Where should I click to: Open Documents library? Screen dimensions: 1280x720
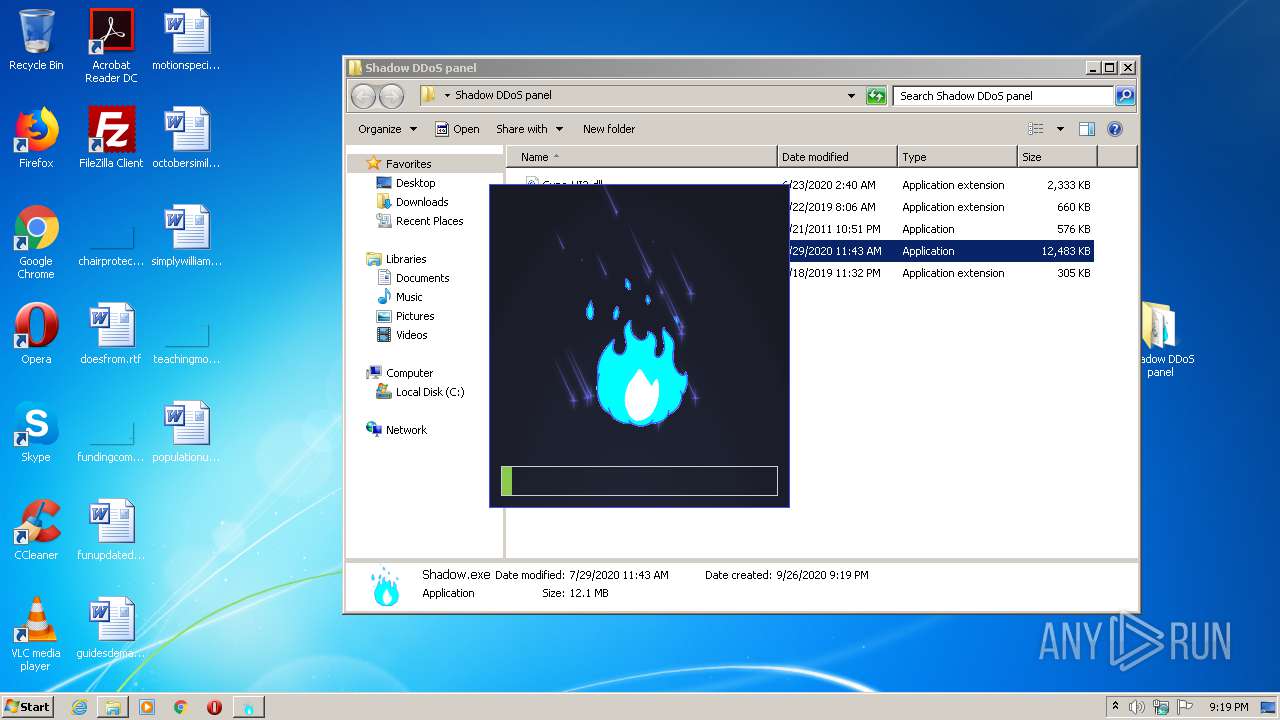point(422,278)
